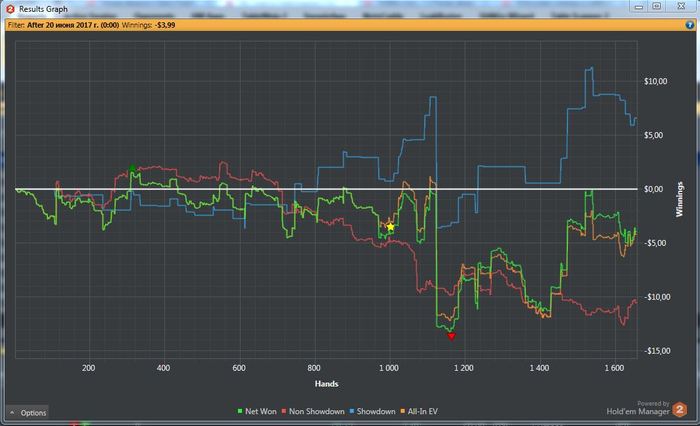Click the -$5,00 axis label
This screenshot has width=700, height=426.
click(655, 243)
